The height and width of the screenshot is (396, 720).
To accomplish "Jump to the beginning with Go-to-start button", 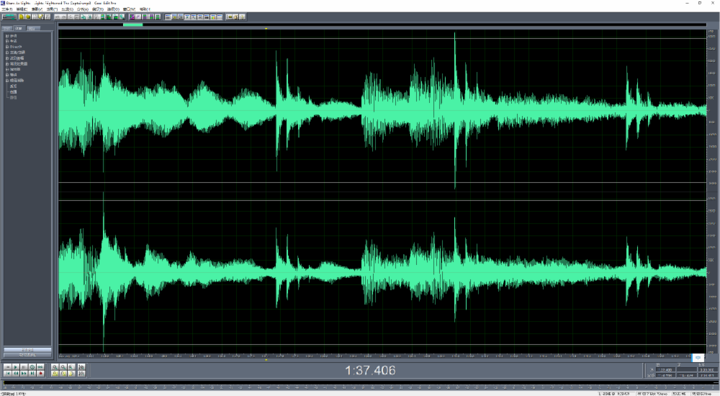I will click(7, 373).
